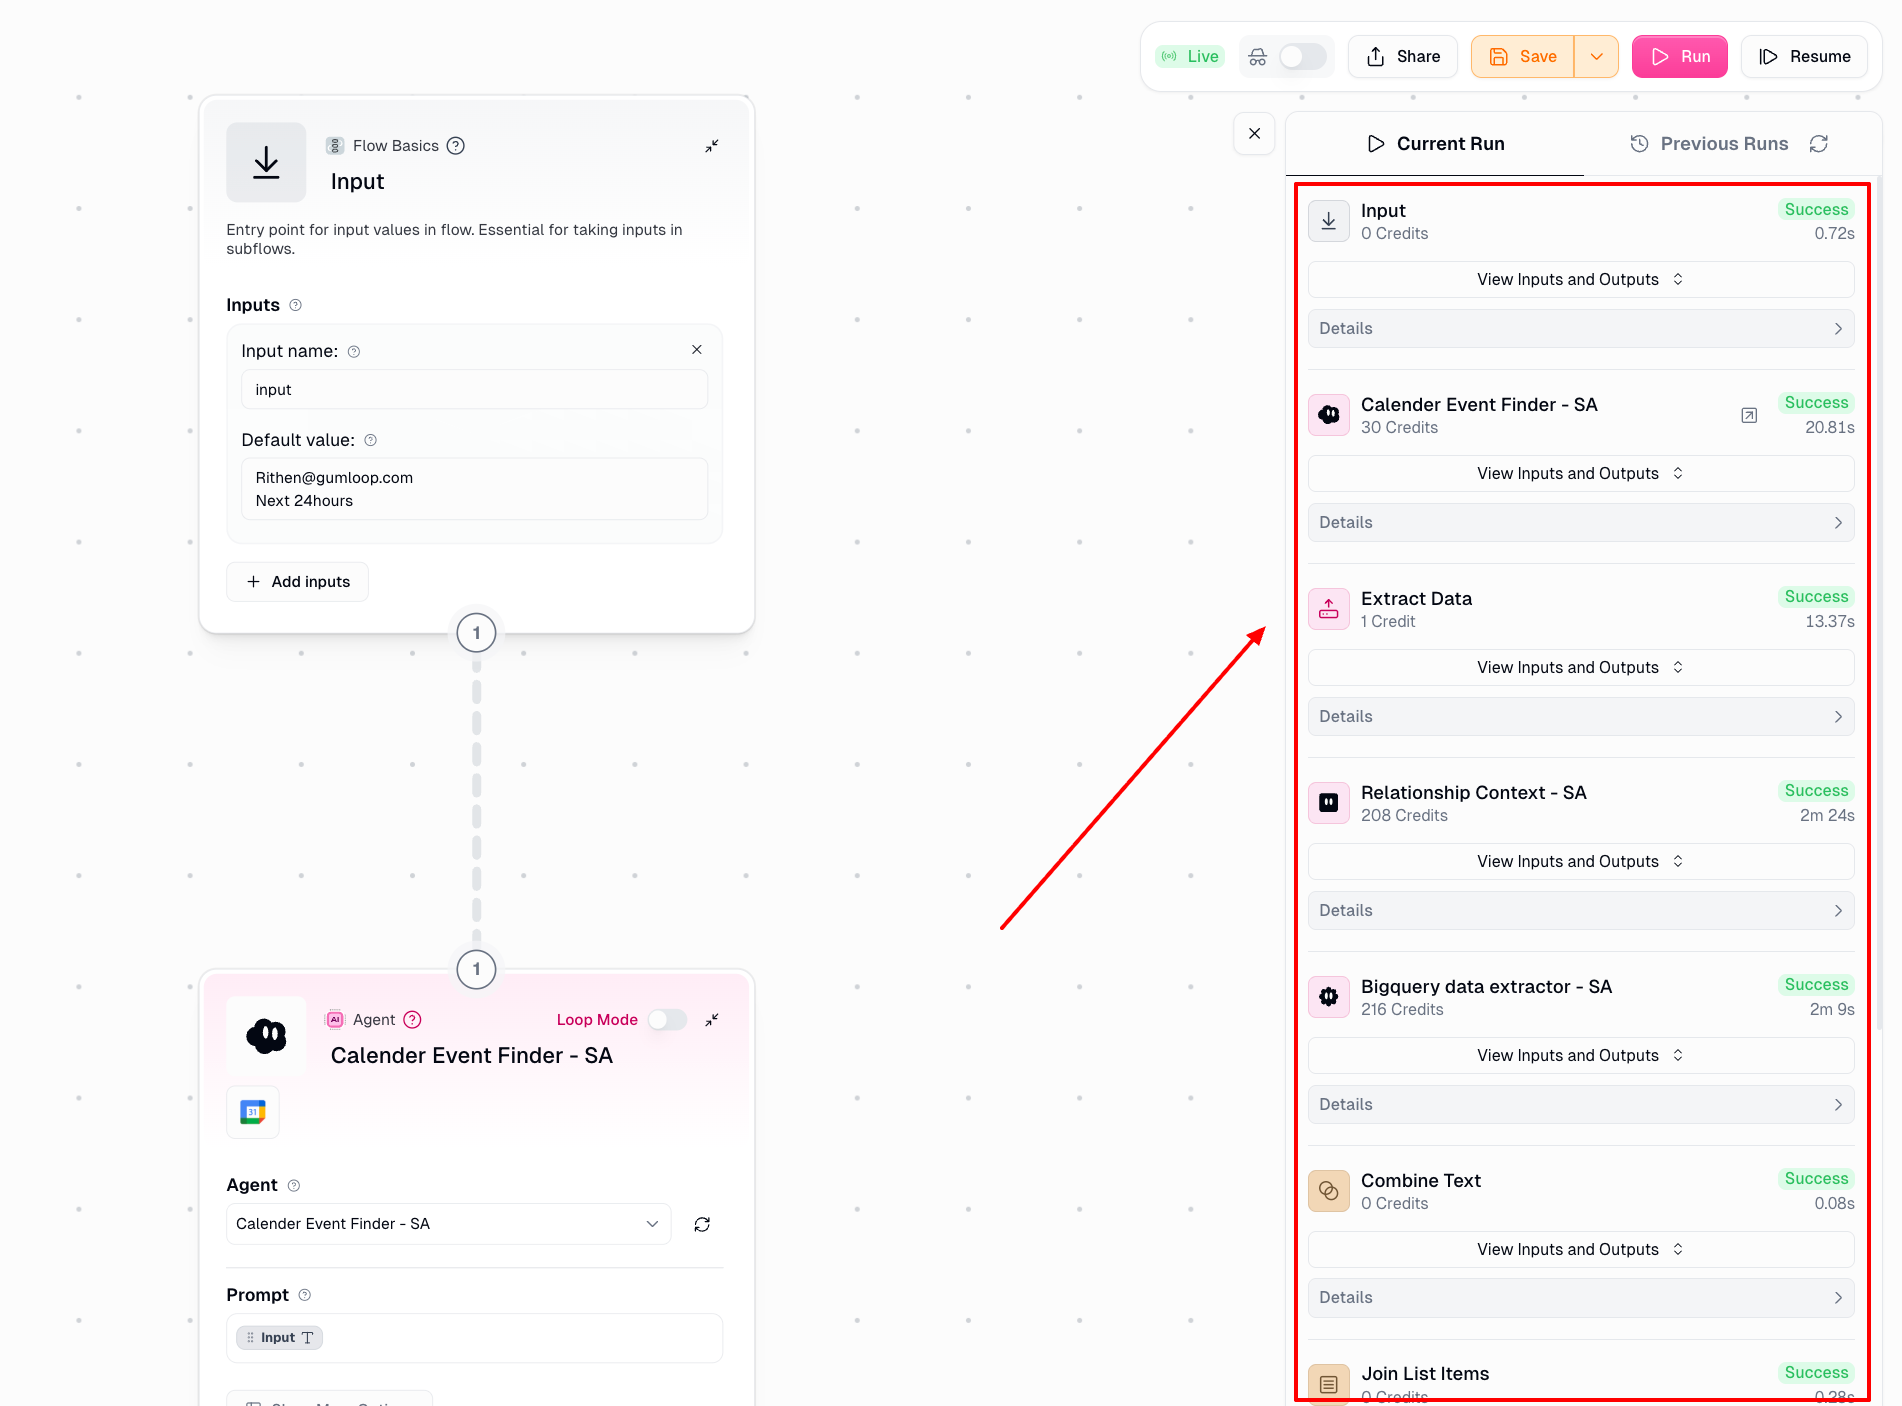
Task: Click the Input run step icon
Action: (x=1329, y=221)
